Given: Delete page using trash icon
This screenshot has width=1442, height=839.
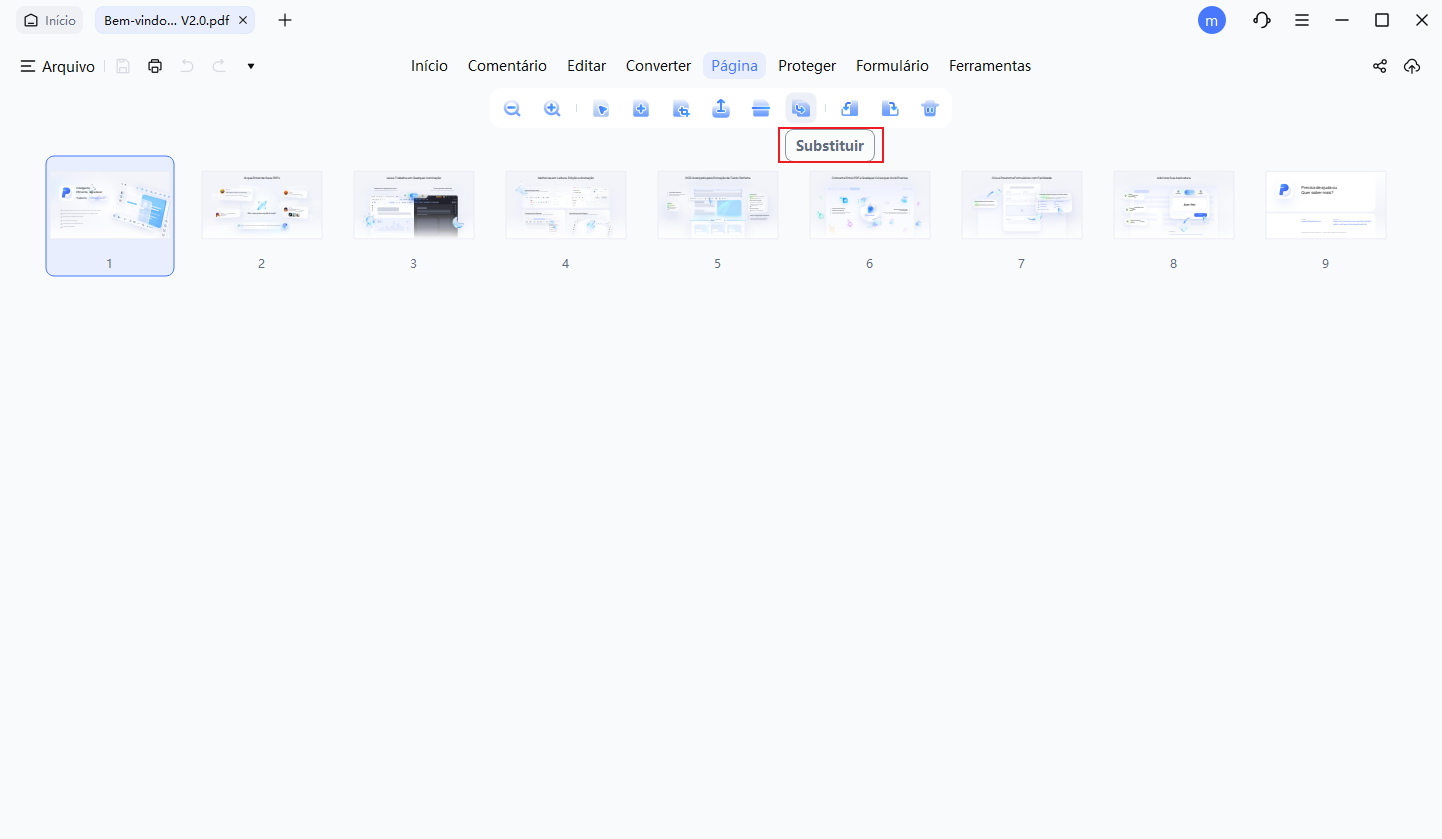Looking at the screenshot, I should pos(930,109).
